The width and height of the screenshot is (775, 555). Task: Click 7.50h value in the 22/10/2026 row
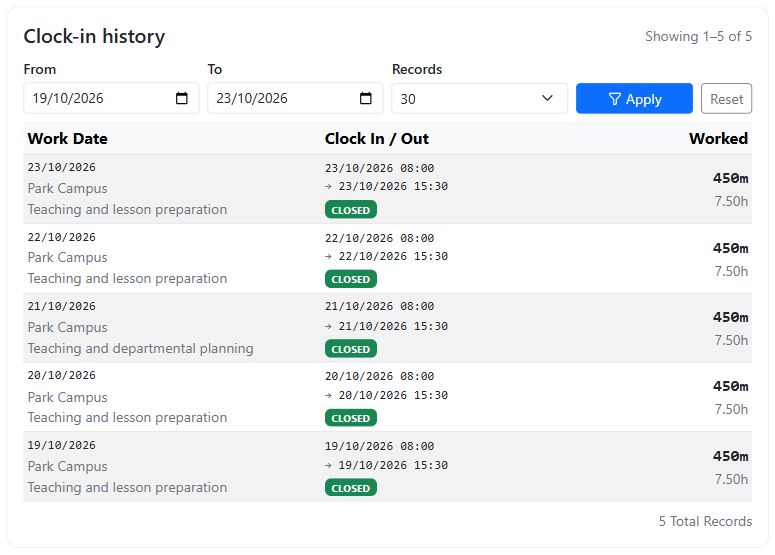coord(731,271)
